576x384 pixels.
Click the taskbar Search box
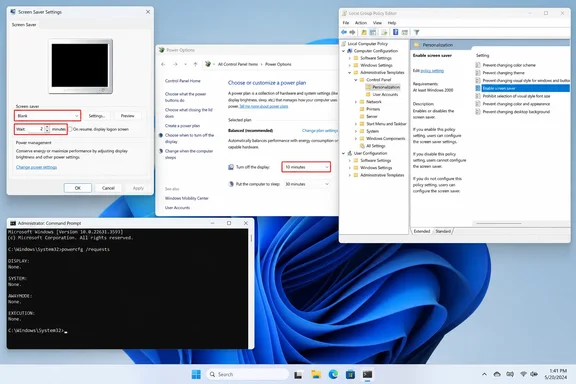[x=248, y=374]
